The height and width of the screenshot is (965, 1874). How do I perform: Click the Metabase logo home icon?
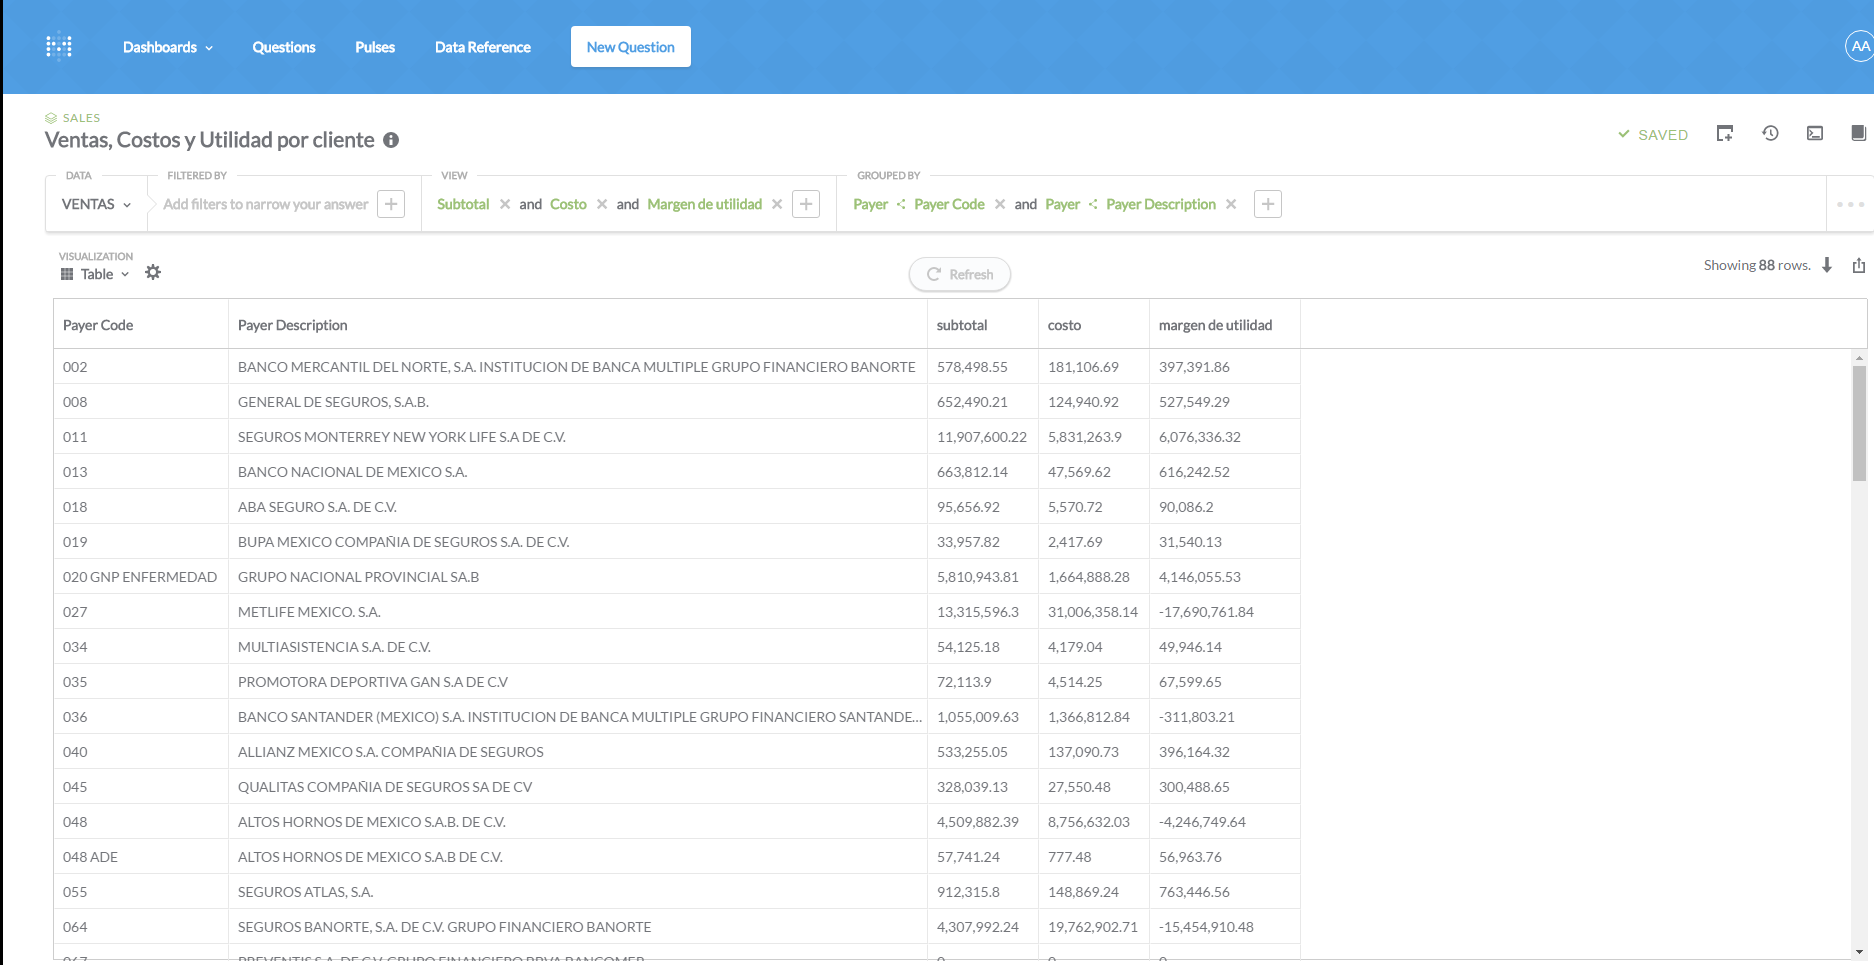59,47
